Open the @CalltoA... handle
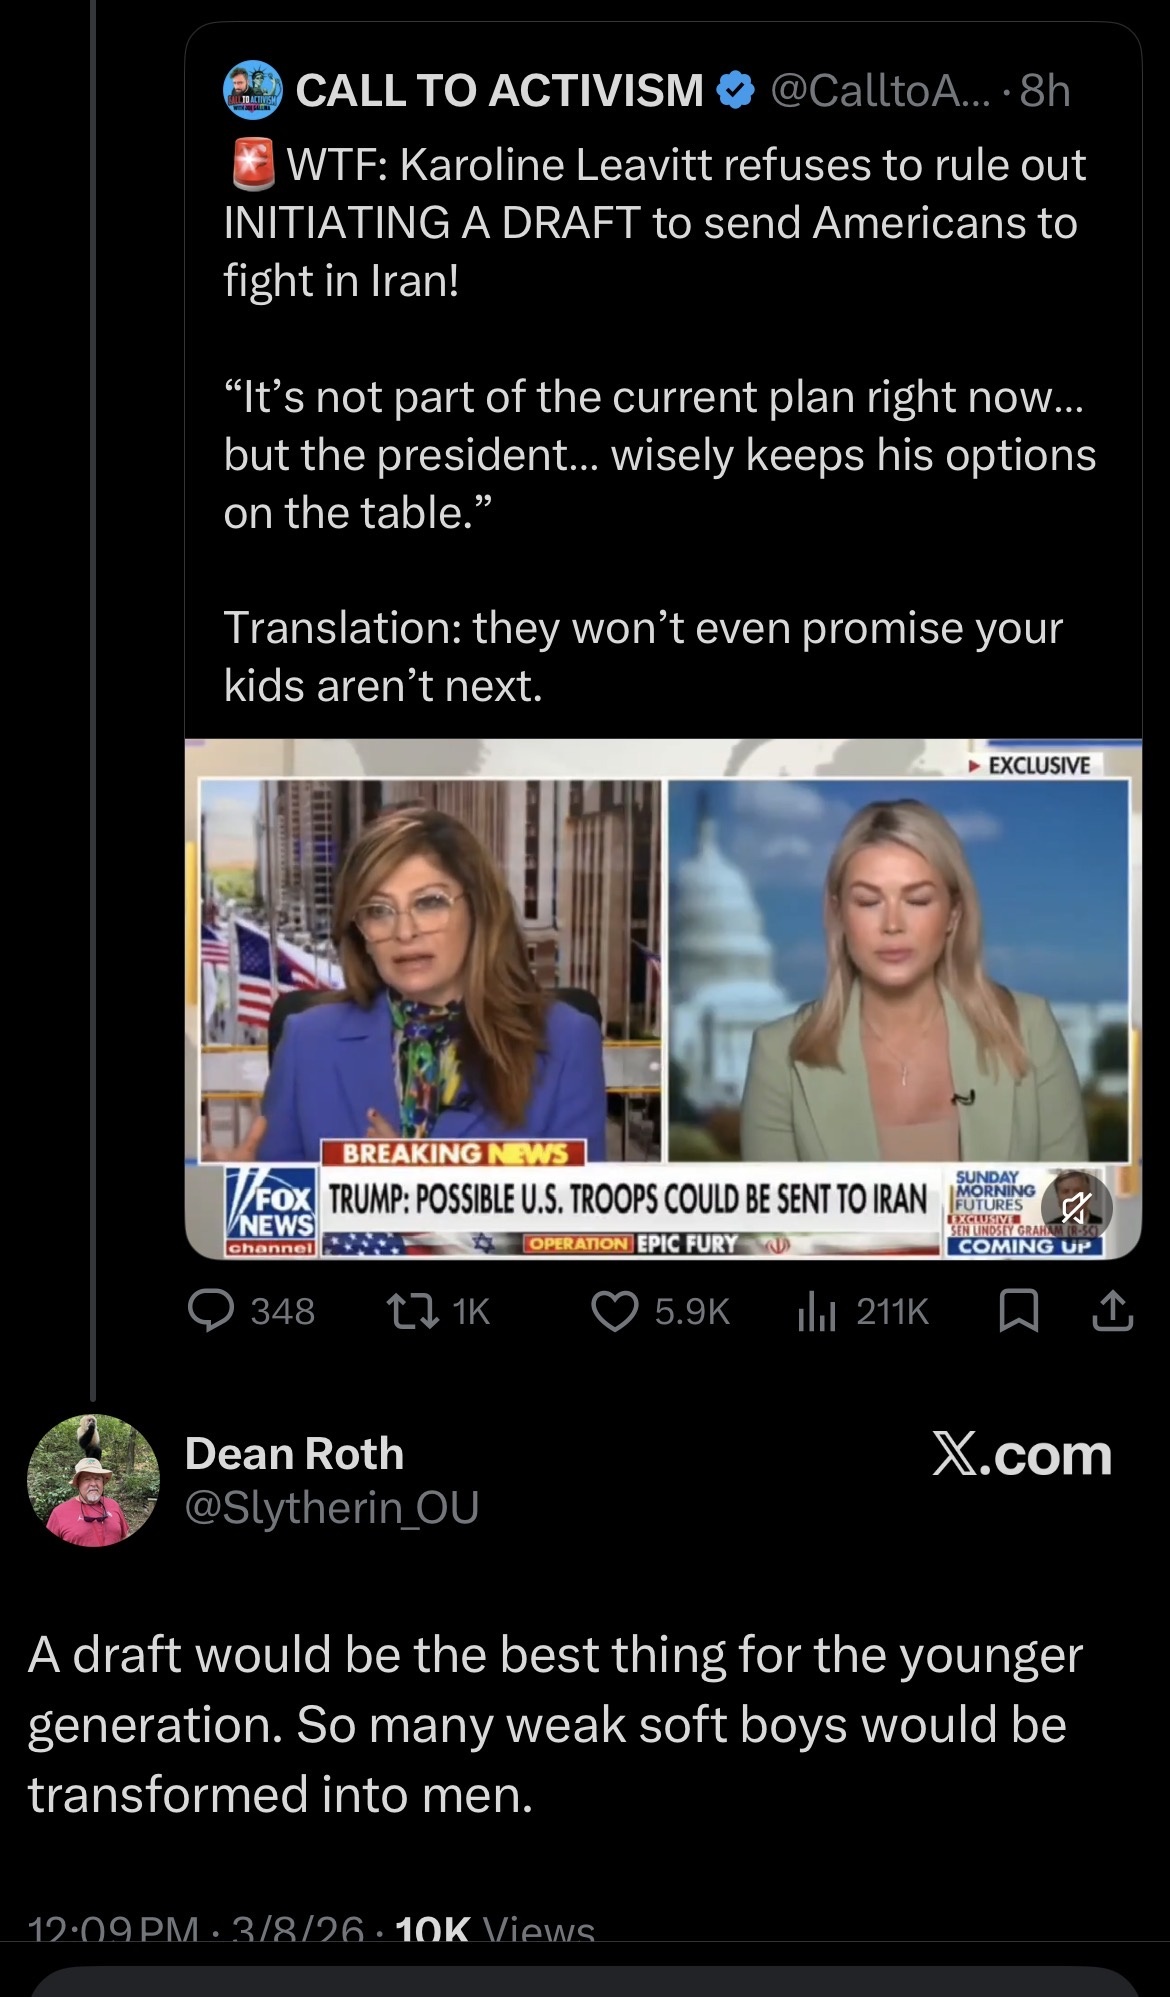This screenshot has width=1170, height=1997. click(878, 91)
